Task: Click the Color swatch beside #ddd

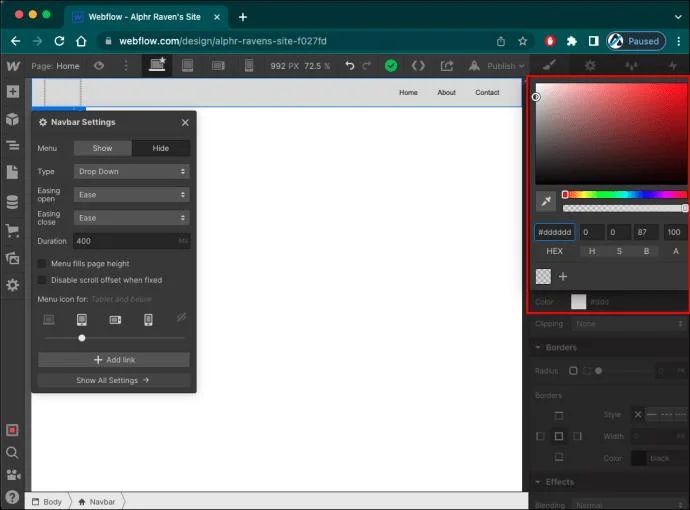Action: tap(578, 302)
